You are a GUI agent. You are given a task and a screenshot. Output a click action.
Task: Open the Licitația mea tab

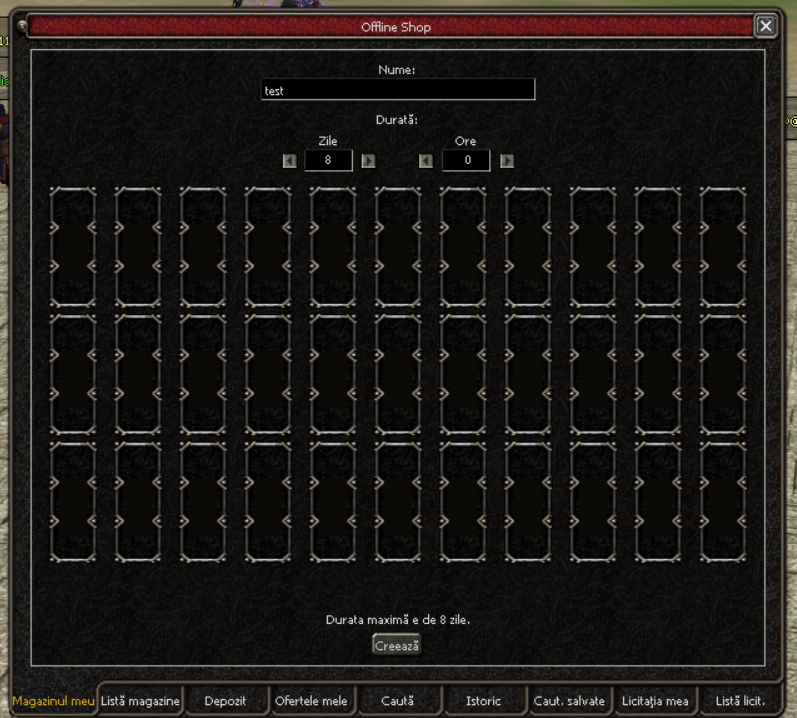click(655, 701)
